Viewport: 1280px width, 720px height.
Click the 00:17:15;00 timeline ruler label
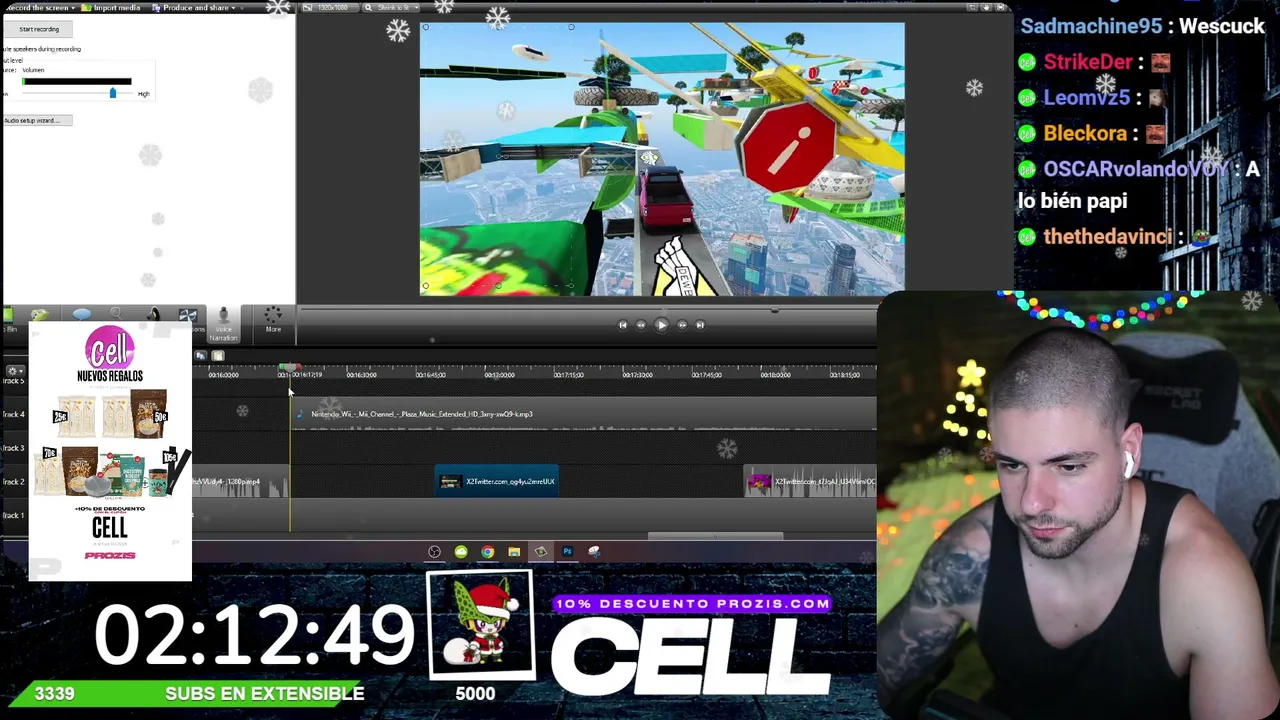click(x=569, y=375)
